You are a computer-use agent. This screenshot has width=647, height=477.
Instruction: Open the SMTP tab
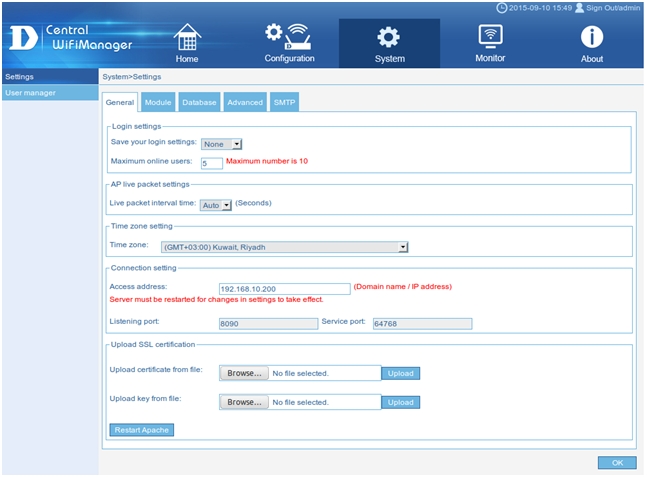point(284,102)
